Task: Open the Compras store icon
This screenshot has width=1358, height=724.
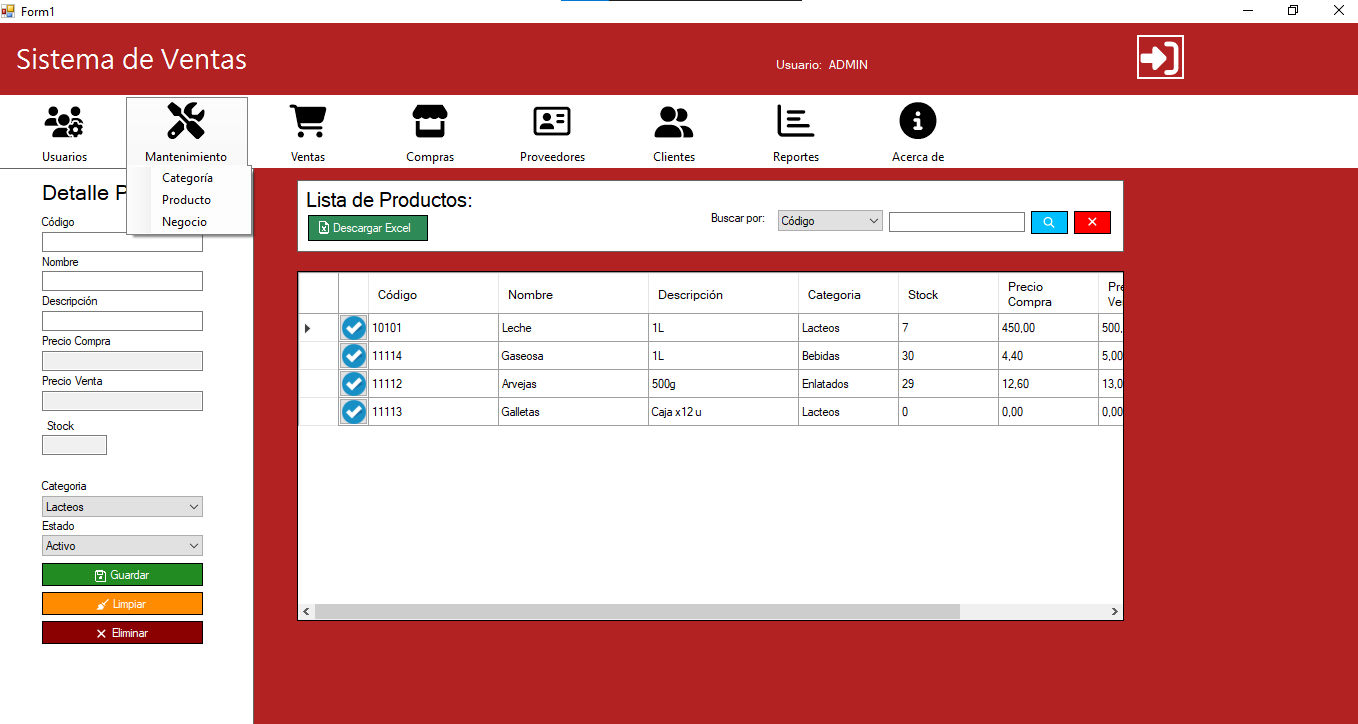Action: (x=430, y=122)
